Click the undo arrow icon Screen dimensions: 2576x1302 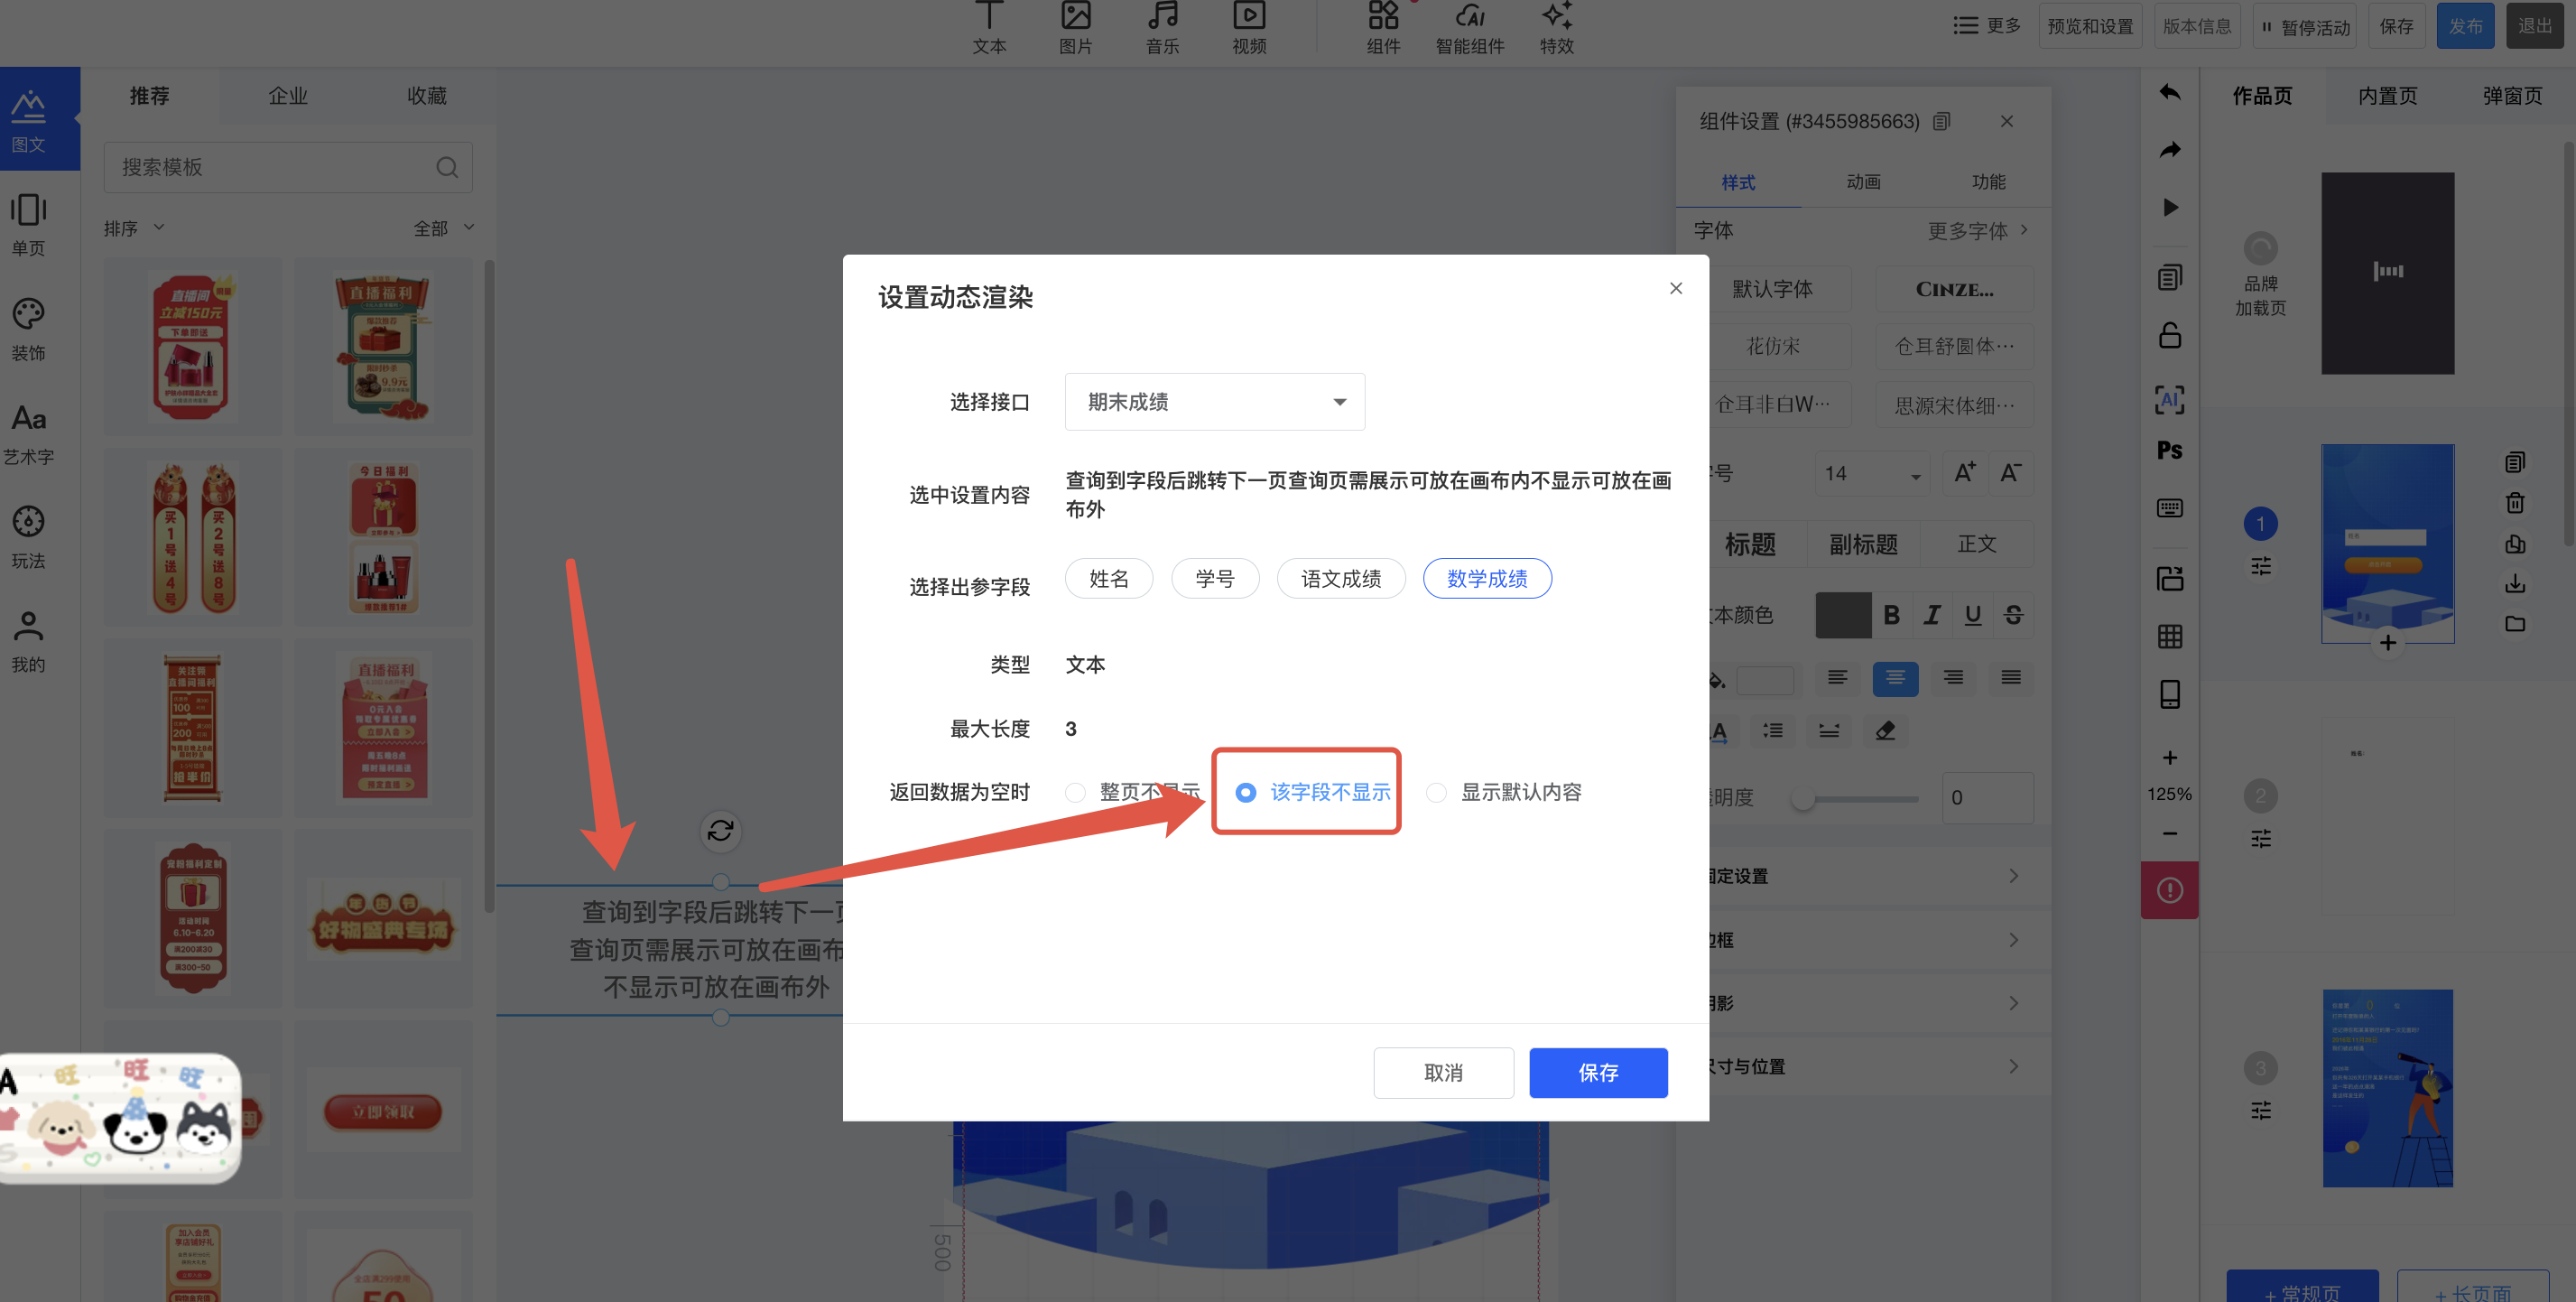click(x=2169, y=93)
